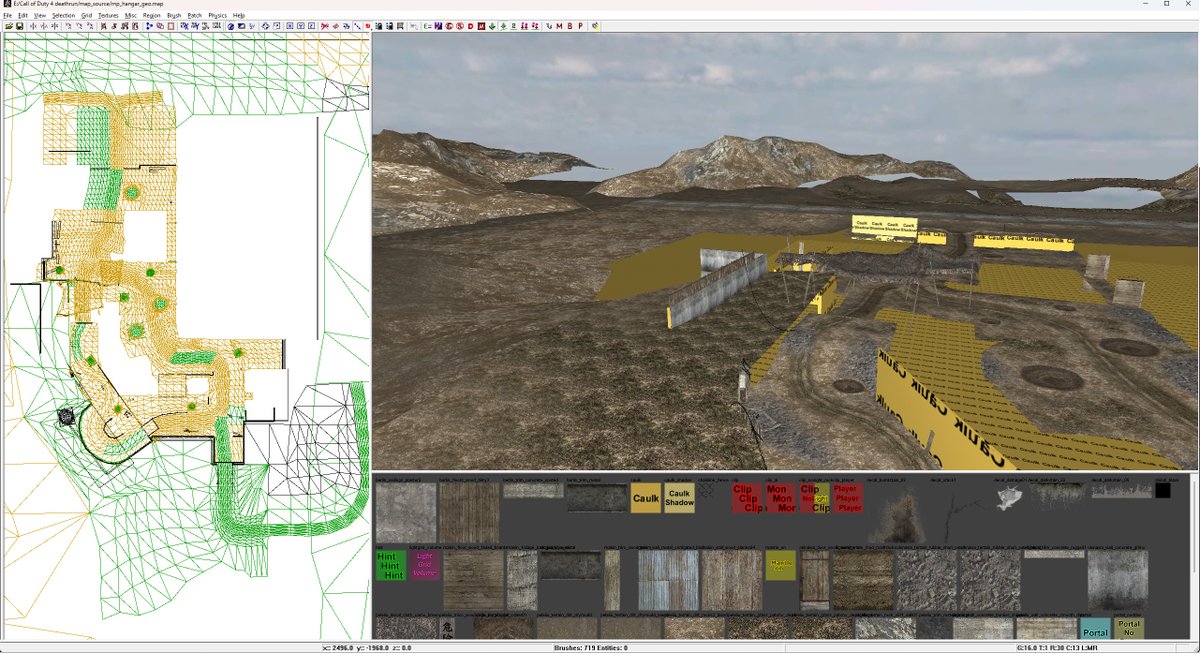Select the teal Portal texture
The height and width of the screenshot is (653, 1200).
(x=1095, y=628)
